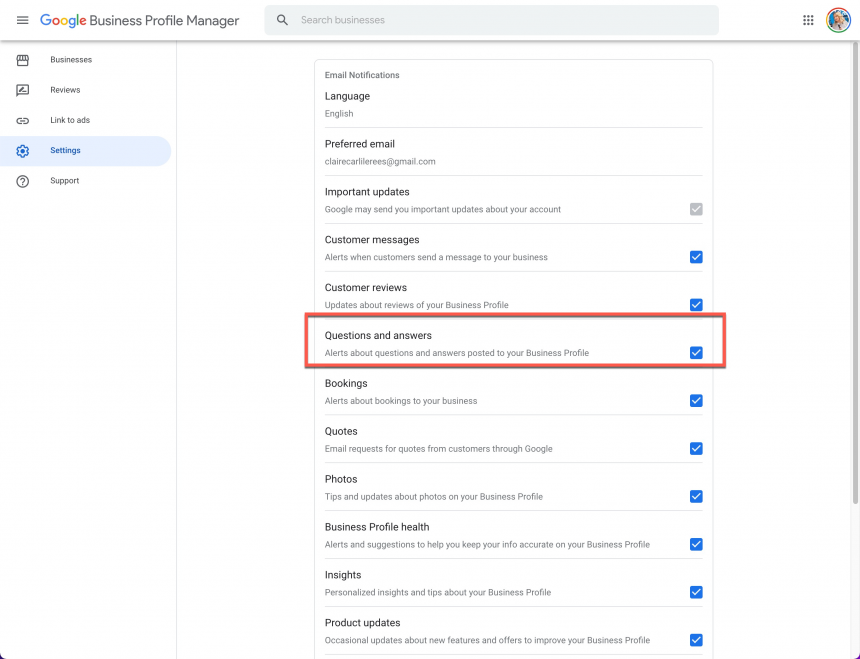The image size is (860, 659).
Task: Click the Support question mark icon
Action: pyautogui.click(x=23, y=181)
